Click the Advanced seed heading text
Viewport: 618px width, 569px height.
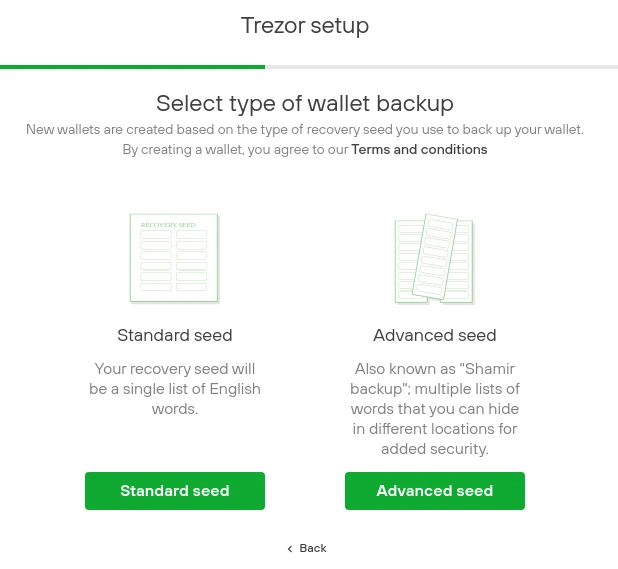tap(435, 336)
